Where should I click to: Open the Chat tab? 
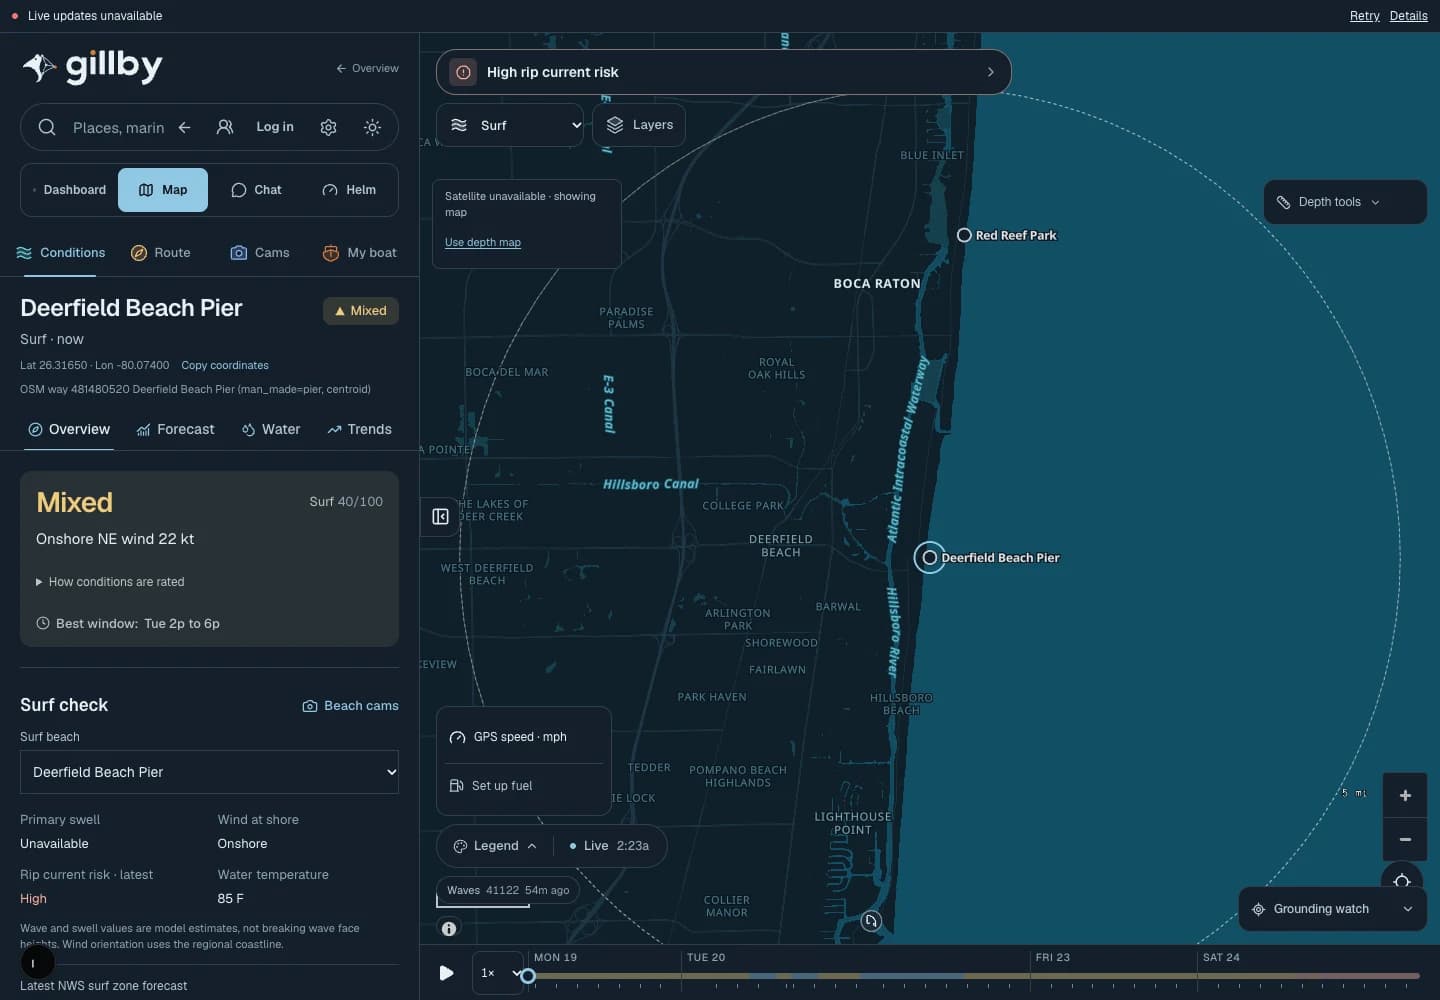point(256,190)
